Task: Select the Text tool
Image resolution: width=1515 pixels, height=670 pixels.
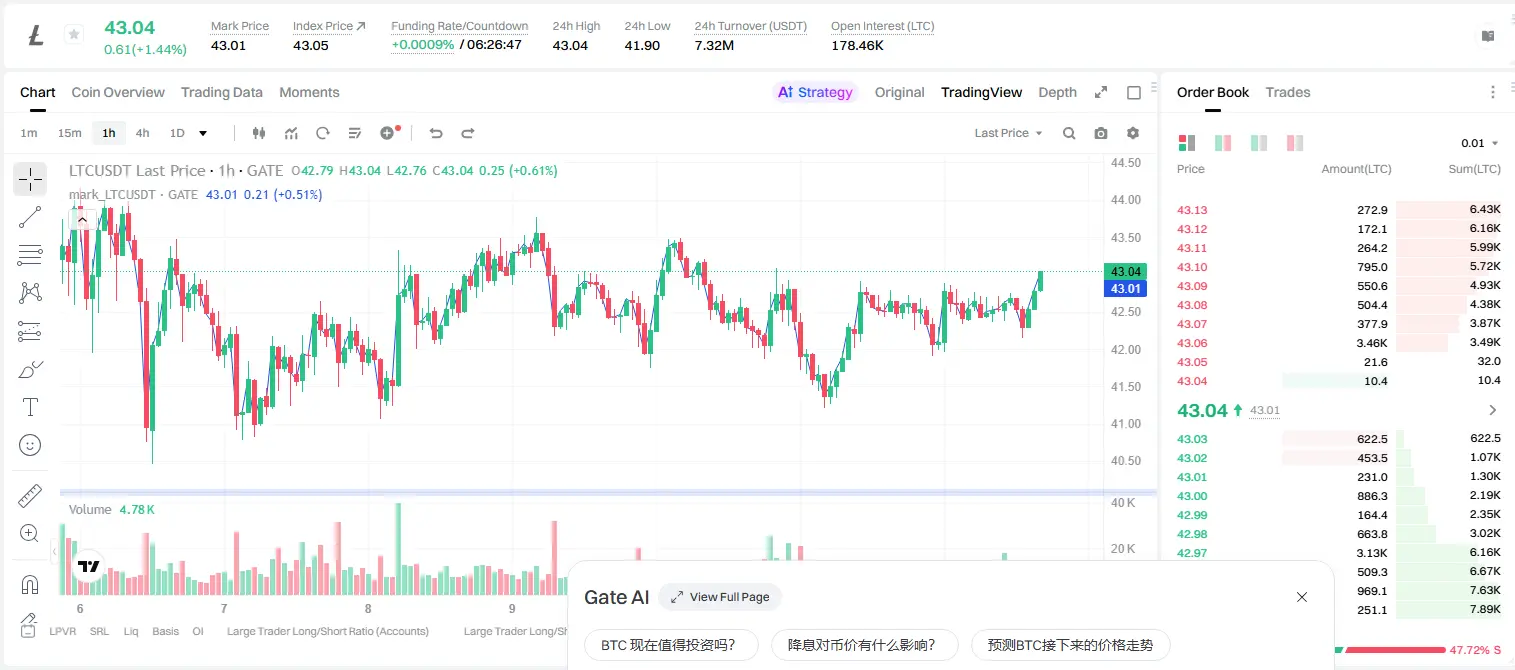Action: 30,407
